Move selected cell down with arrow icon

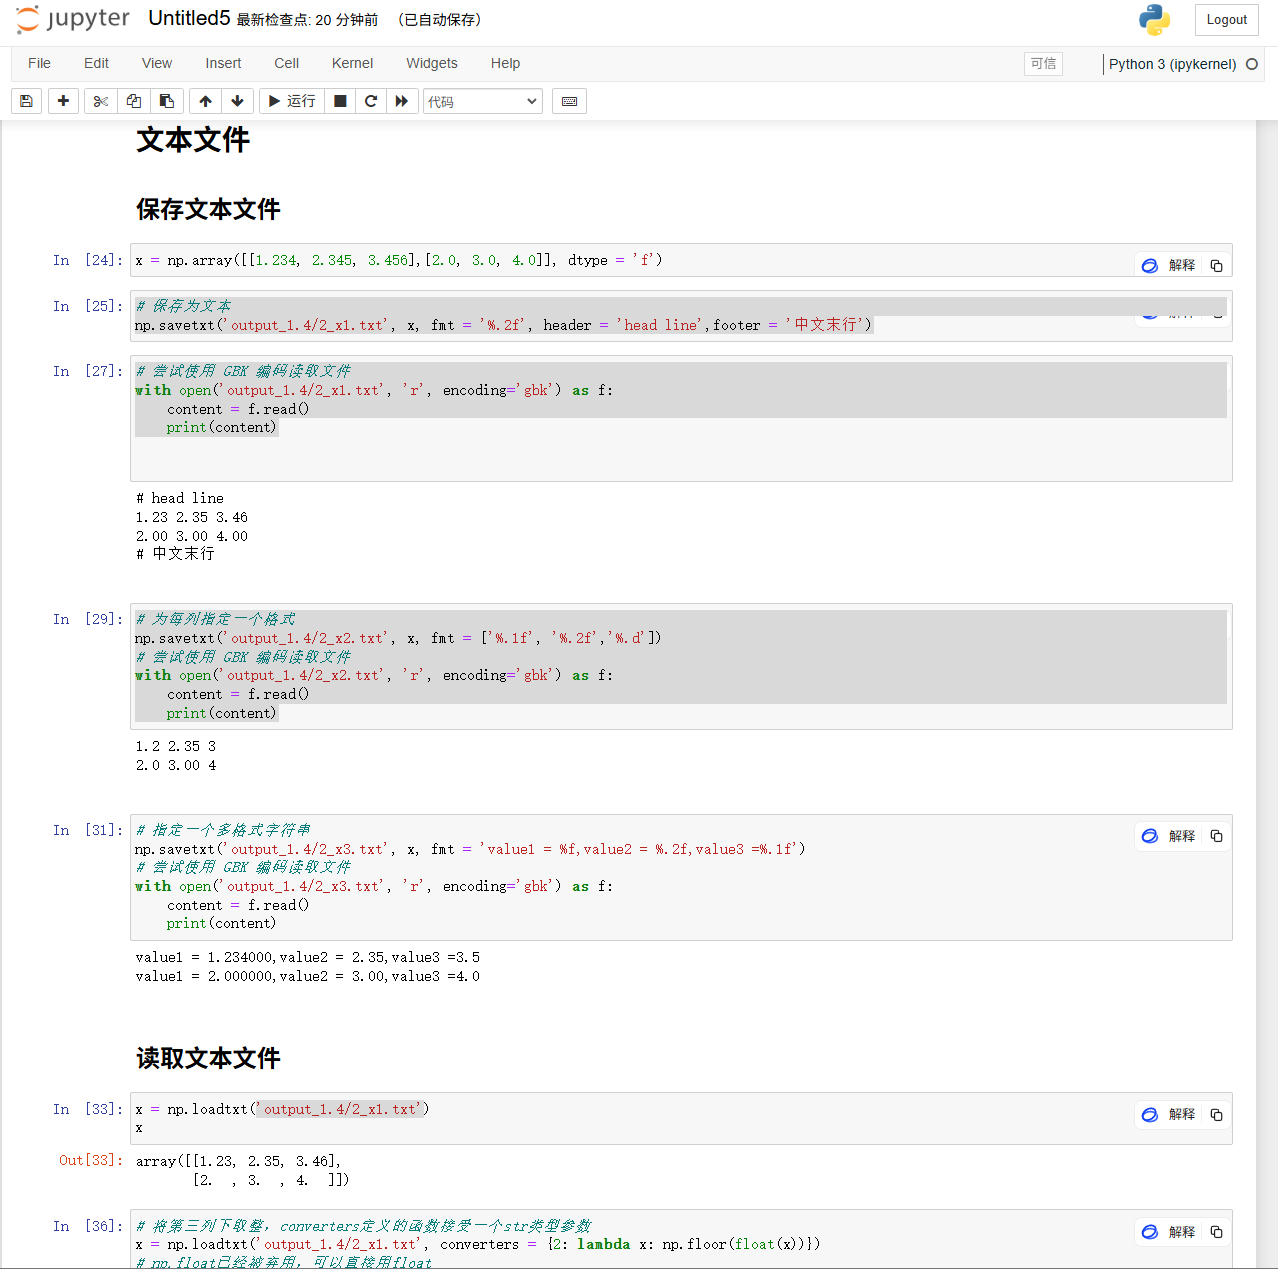click(x=237, y=100)
